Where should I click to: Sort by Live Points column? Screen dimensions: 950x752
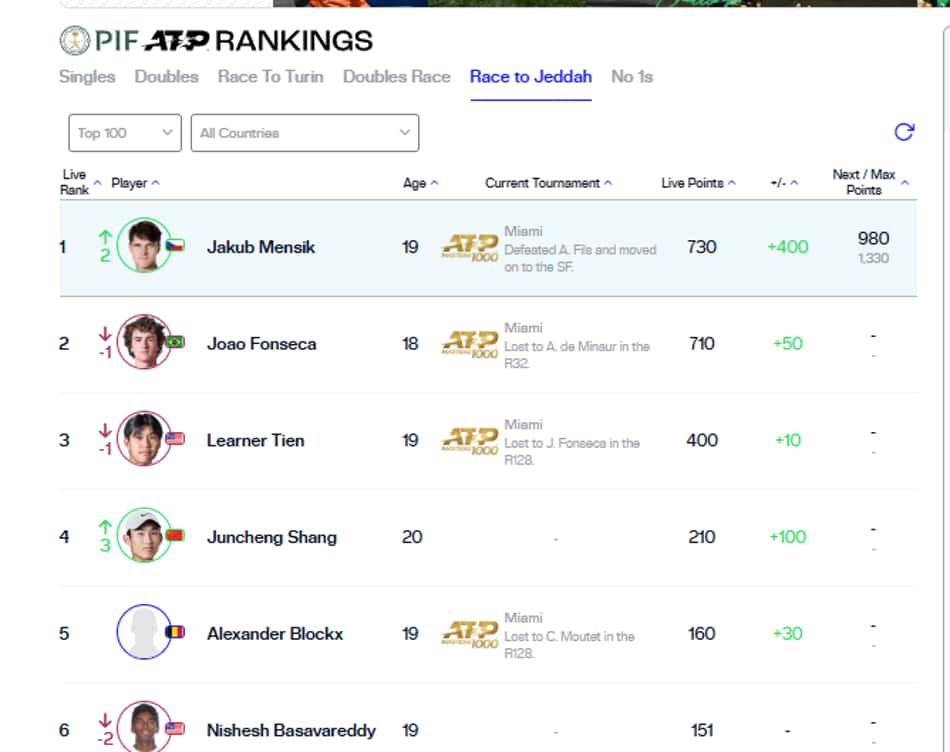(x=698, y=183)
